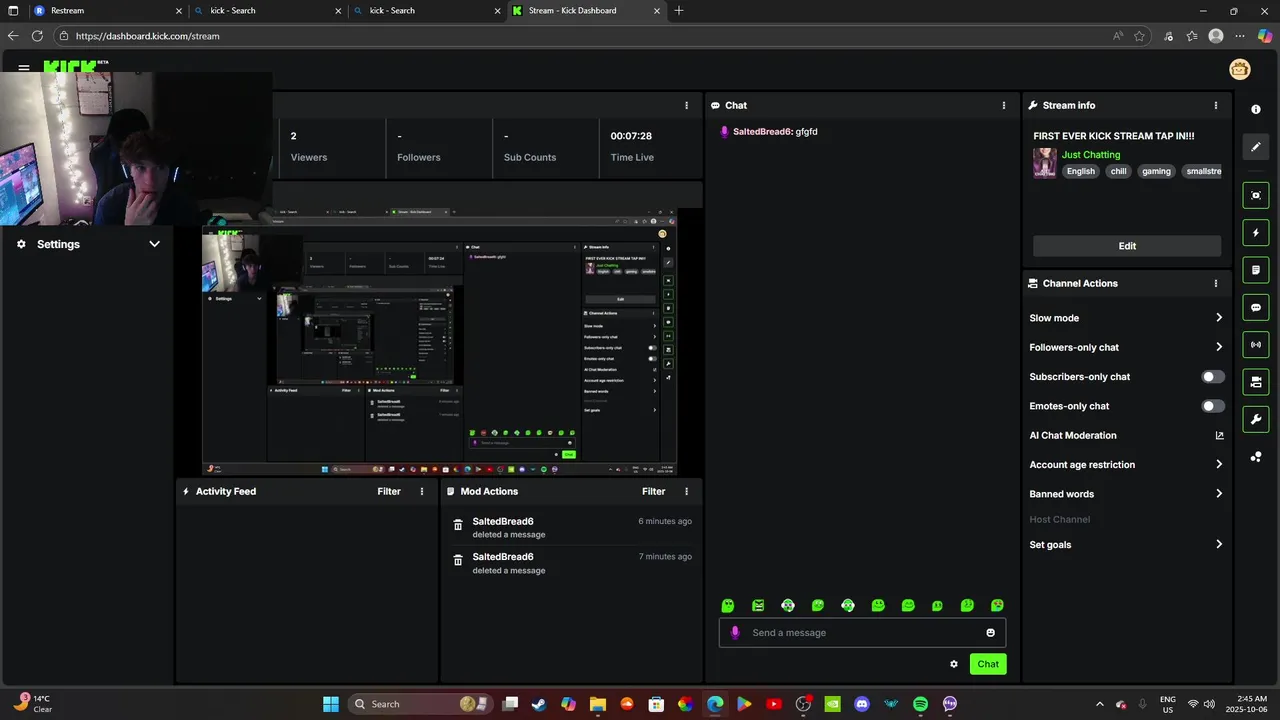Click SaltedBread6 username in chat
The height and width of the screenshot is (720, 1280).
pyautogui.click(x=763, y=132)
